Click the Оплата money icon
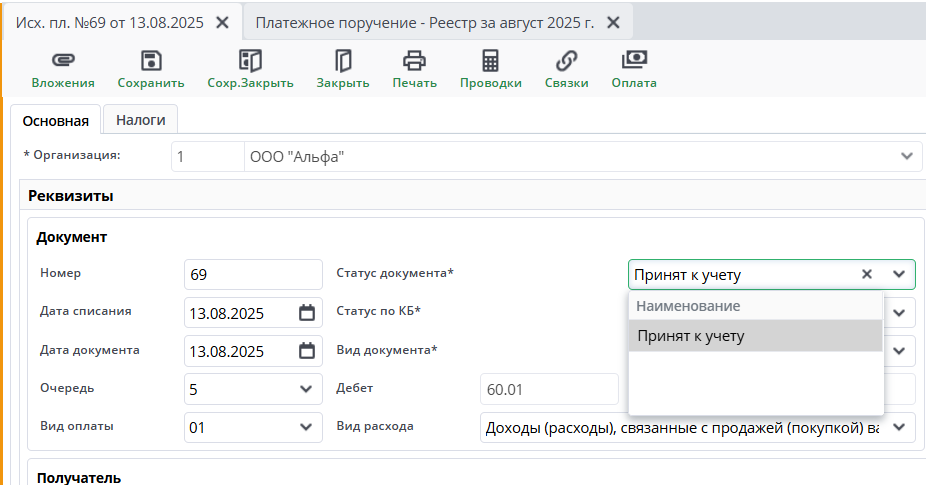Screen dimensions: 926x485 (x=634, y=60)
